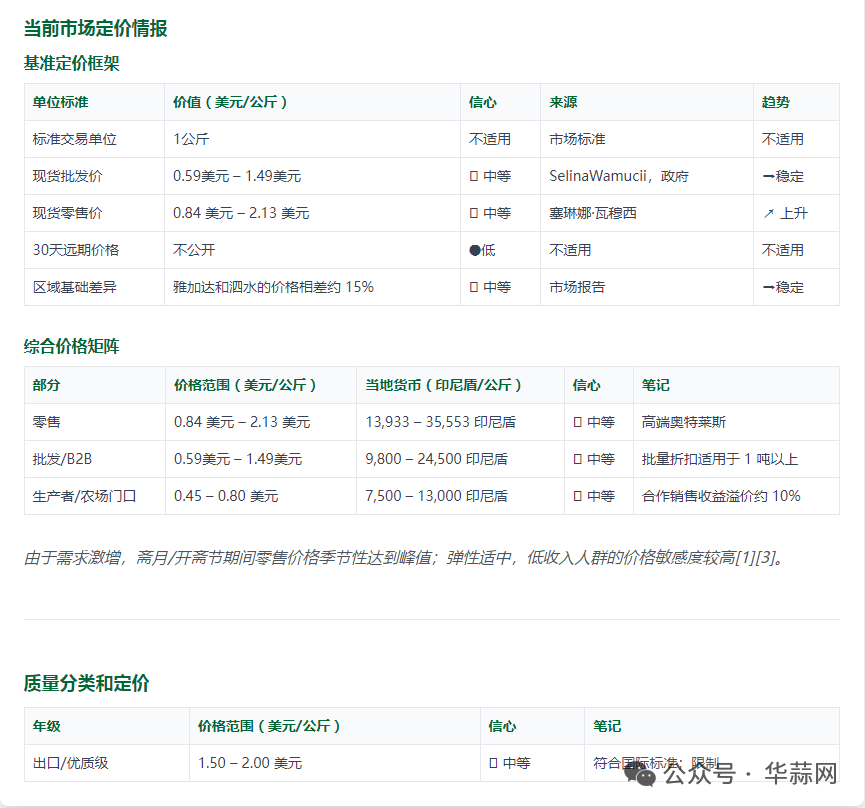Click the SelinaWamucii，政府 source cell
The height and width of the screenshot is (808, 865).
619,176
